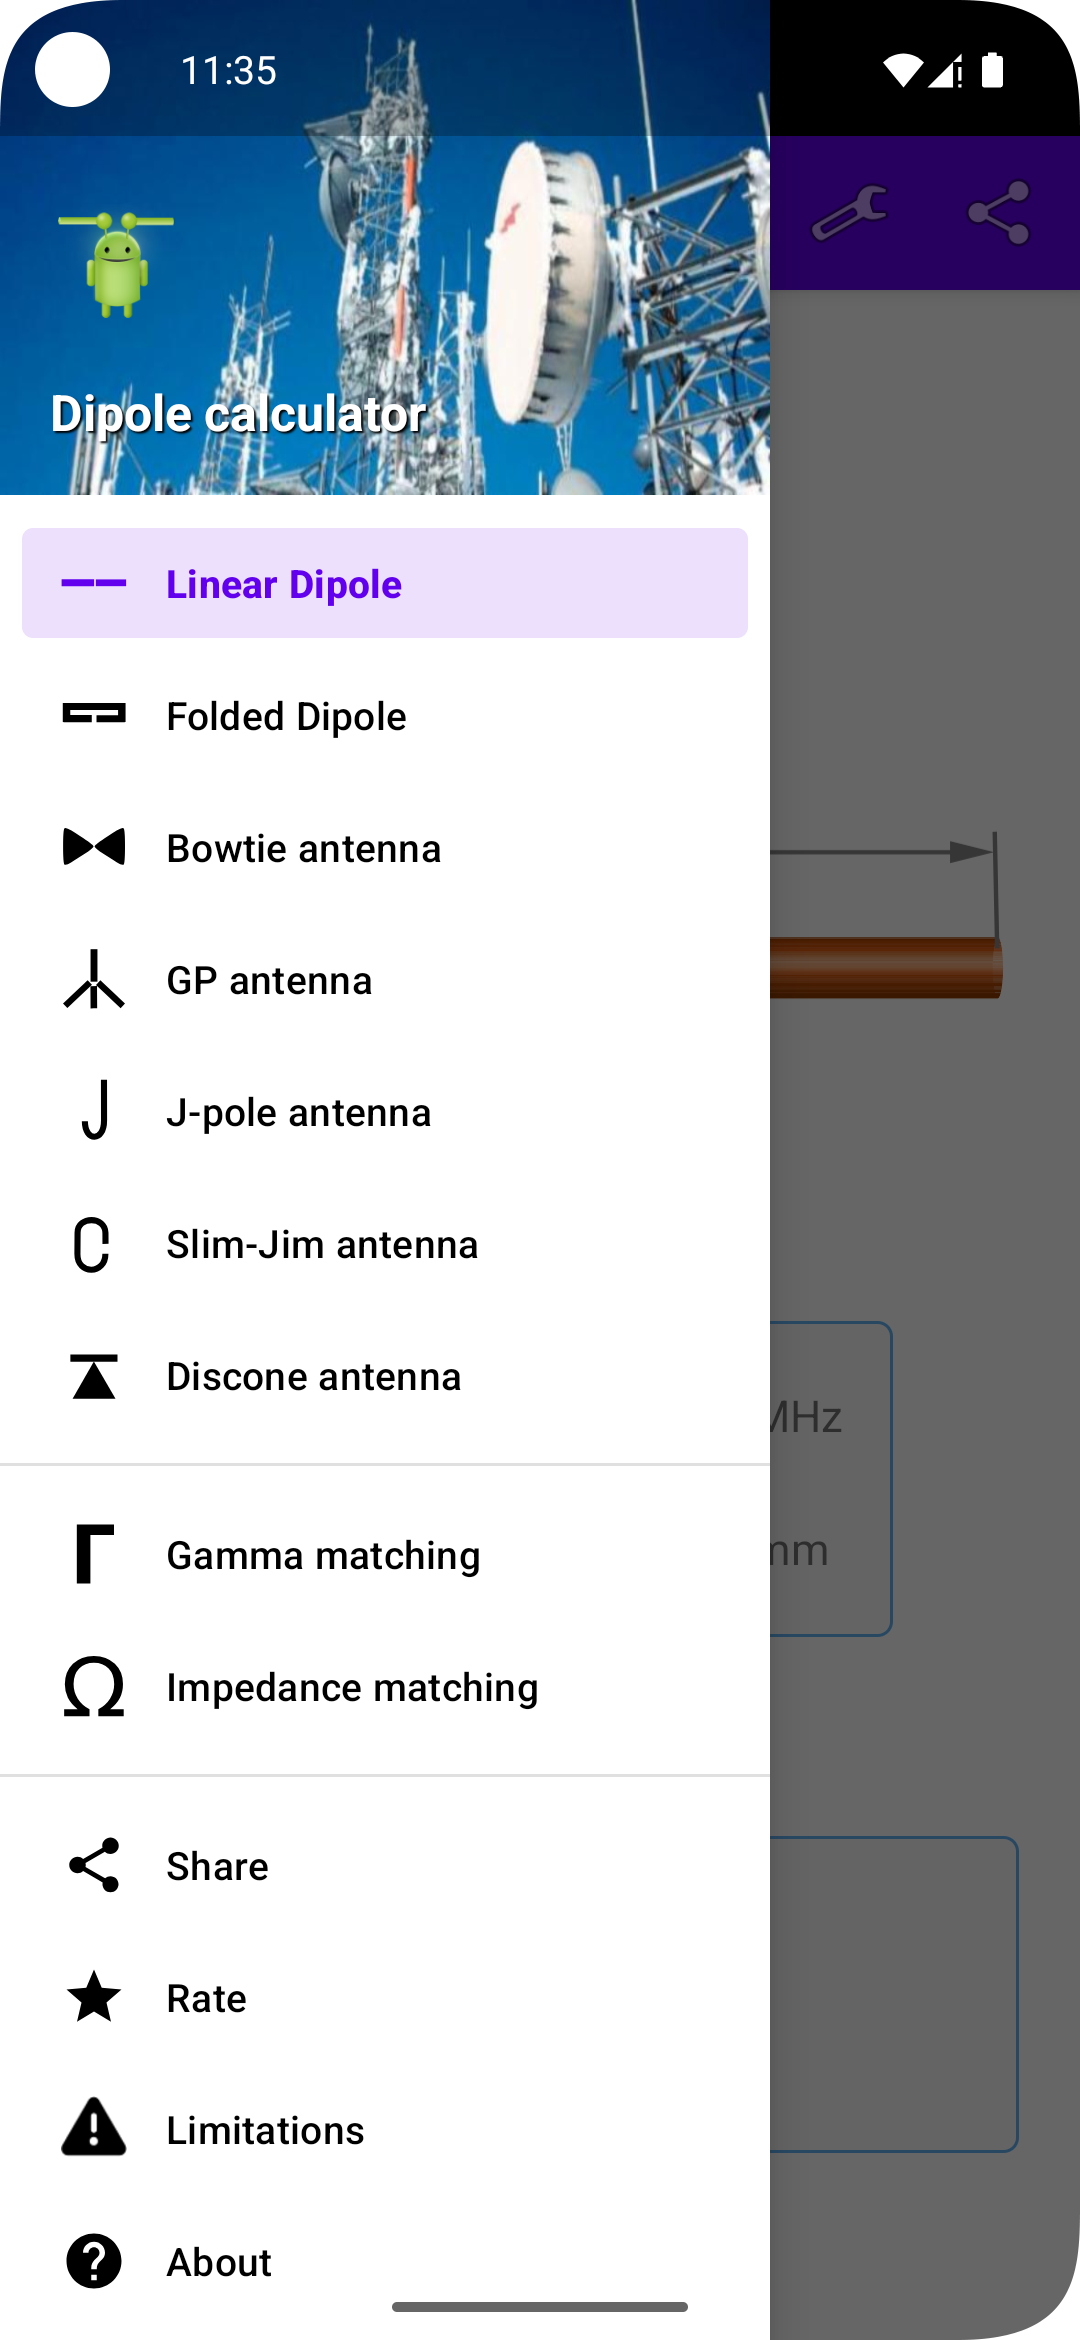
Task: Tap the Folded Dipole icon
Action: coord(94,714)
